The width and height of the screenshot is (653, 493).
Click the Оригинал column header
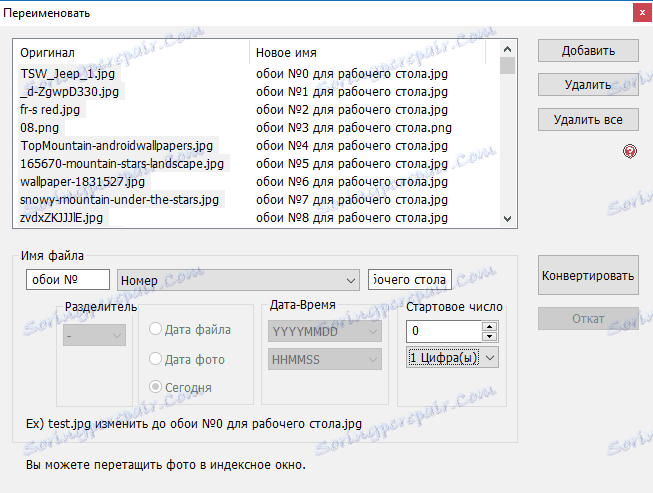[x=134, y=53]
